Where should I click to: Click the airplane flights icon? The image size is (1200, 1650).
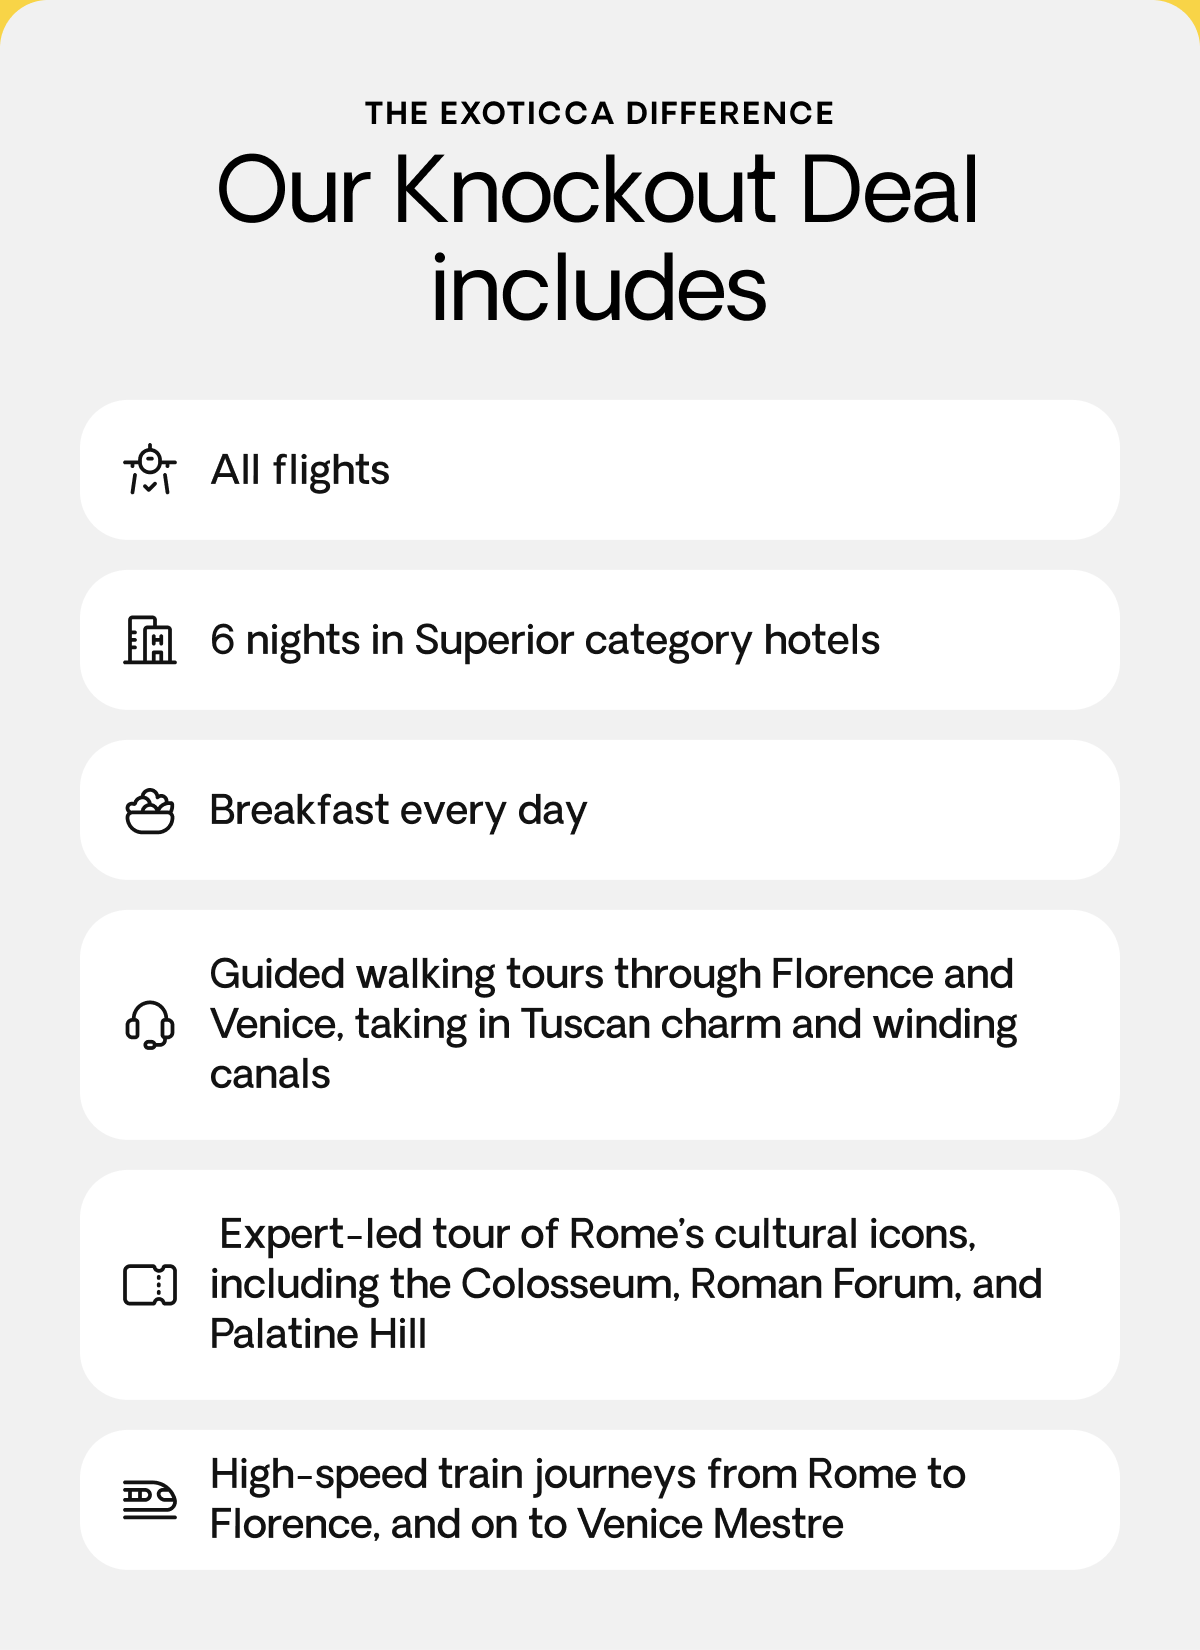coord(150,469)
